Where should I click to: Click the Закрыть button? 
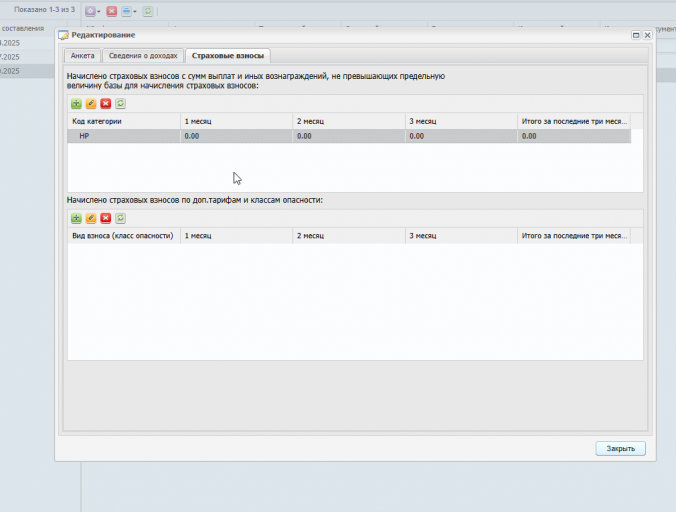click(620, 449)
